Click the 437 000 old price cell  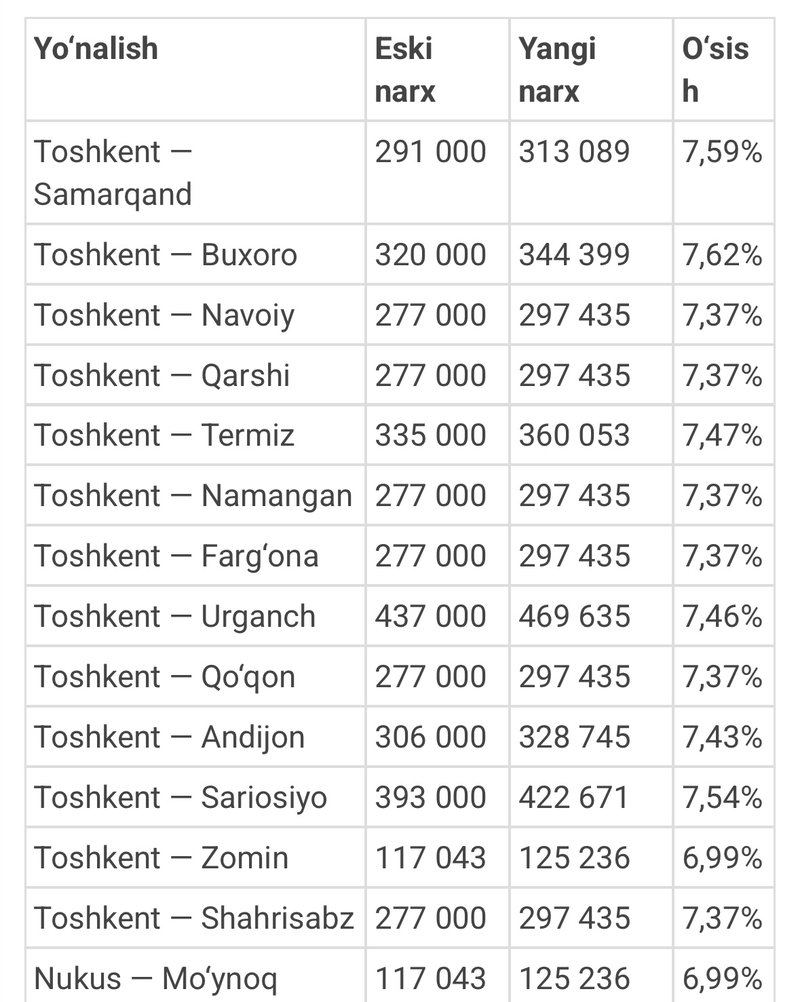430,616
